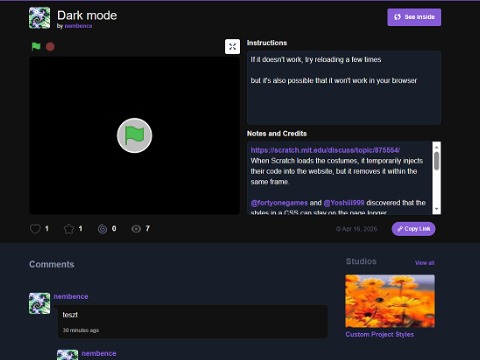The width and height of the screenshot is (480, 360).
Task: Open Custom Project Styles studio link
Action: coord(379,334)
